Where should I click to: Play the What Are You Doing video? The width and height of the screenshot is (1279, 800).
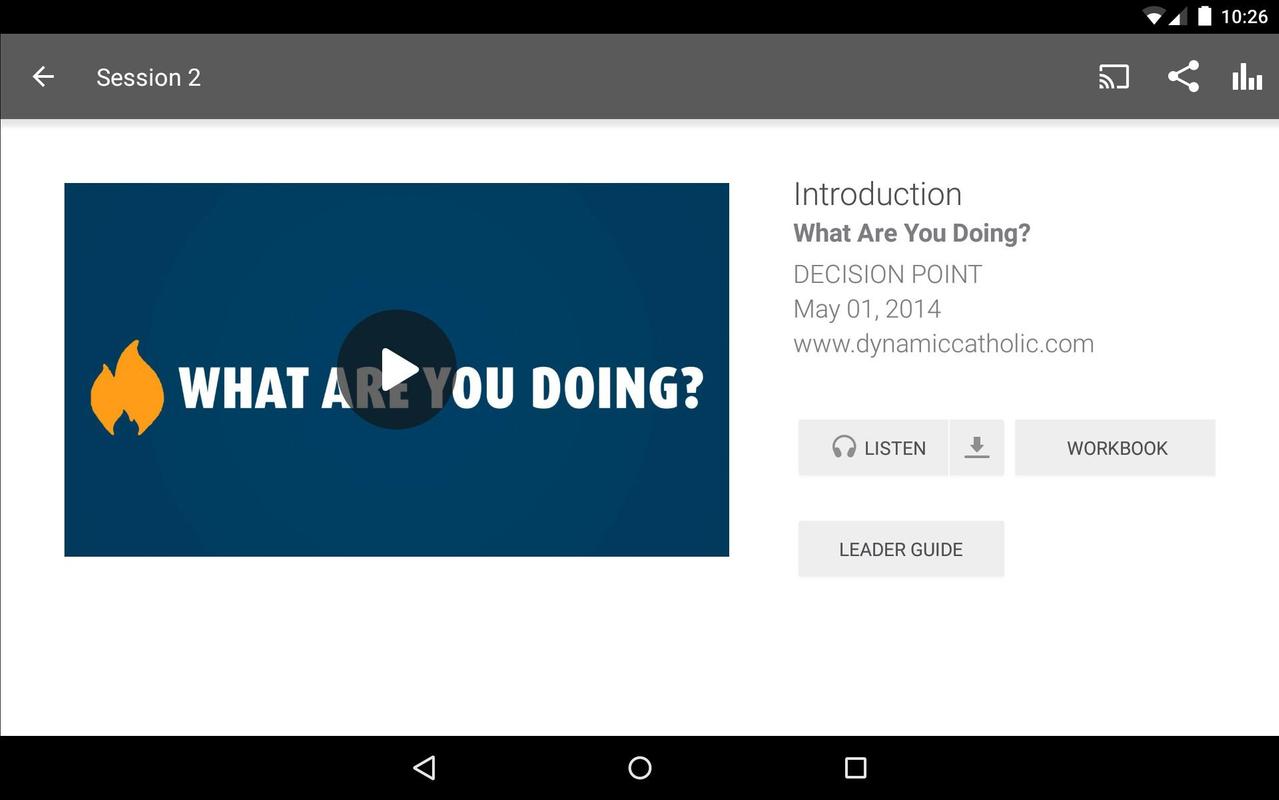pos(397,369)
